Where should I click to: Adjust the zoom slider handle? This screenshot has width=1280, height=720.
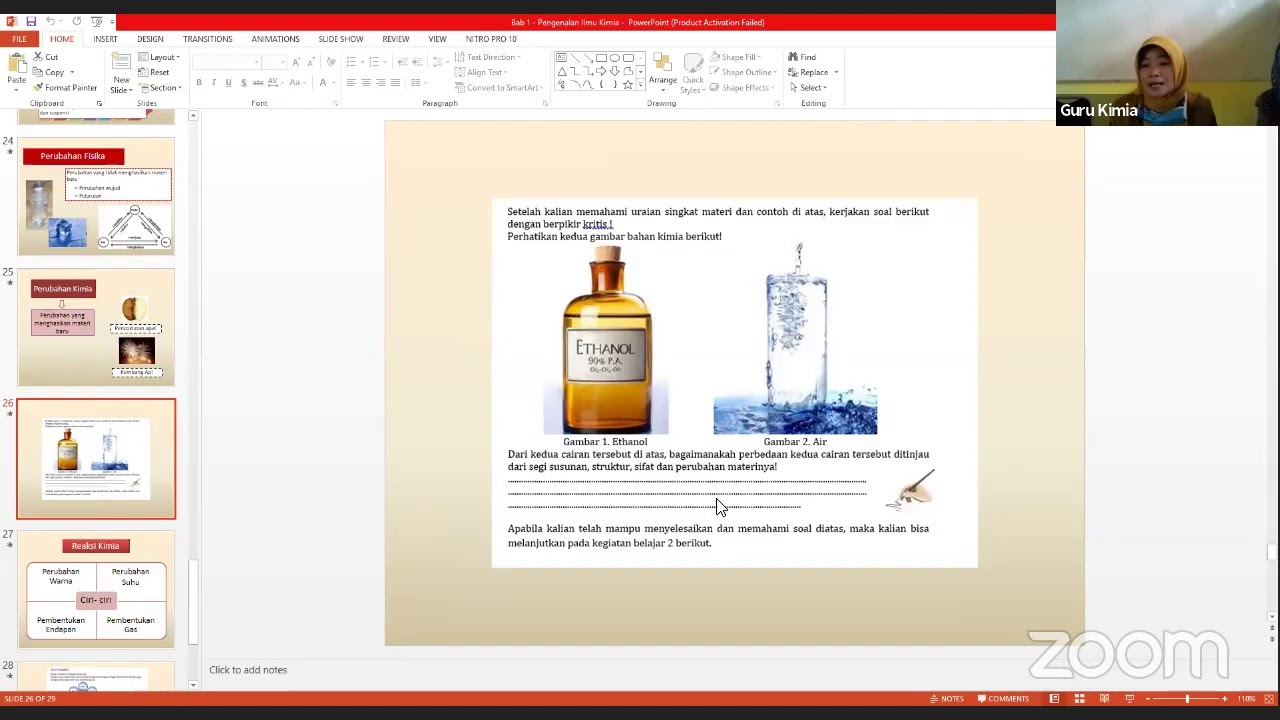(1187, 699)
